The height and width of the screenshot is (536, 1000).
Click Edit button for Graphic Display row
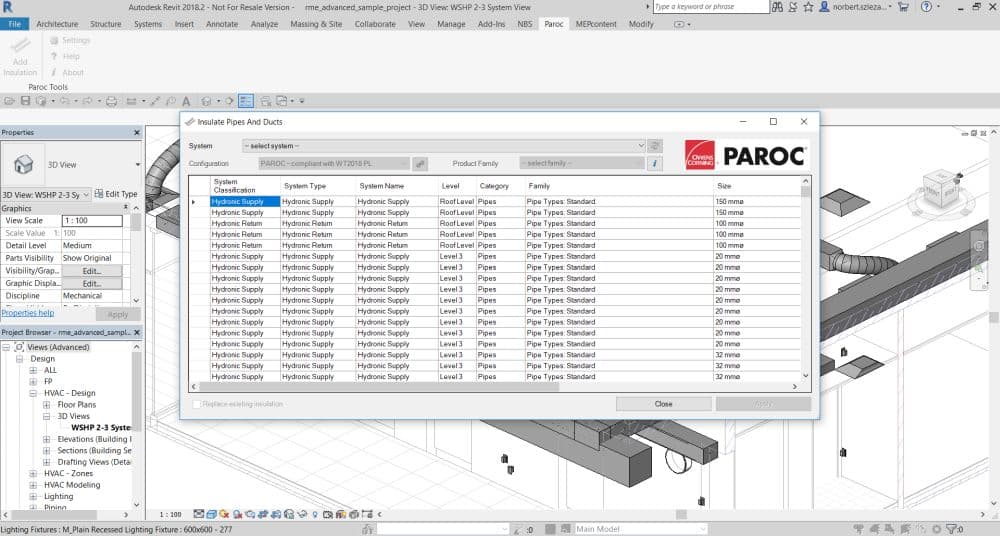pos(92,283)
